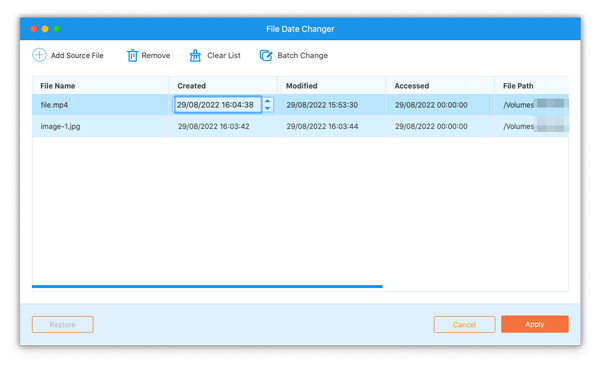Click the Add Source File label
600x367 pixels.
[x=77, y=55]
